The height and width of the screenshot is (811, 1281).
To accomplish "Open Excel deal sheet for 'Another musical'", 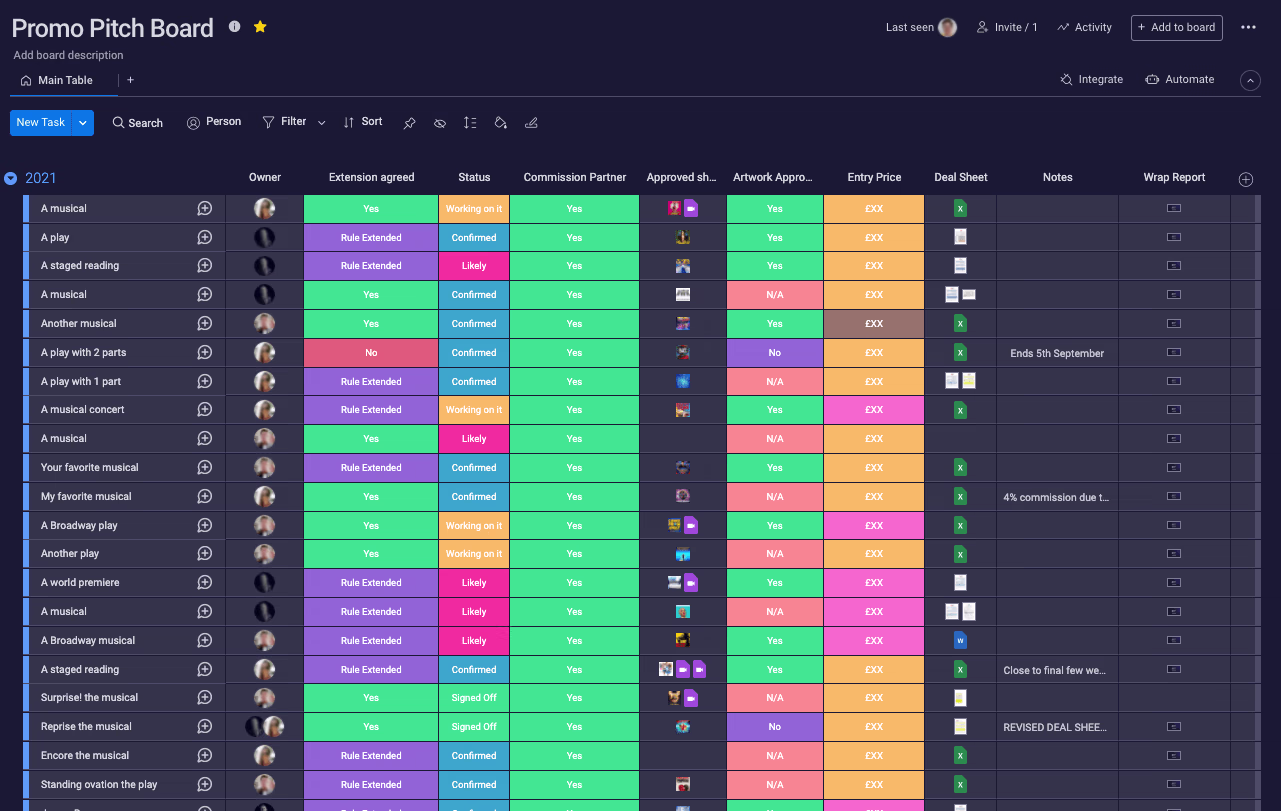I will point(960,324).
